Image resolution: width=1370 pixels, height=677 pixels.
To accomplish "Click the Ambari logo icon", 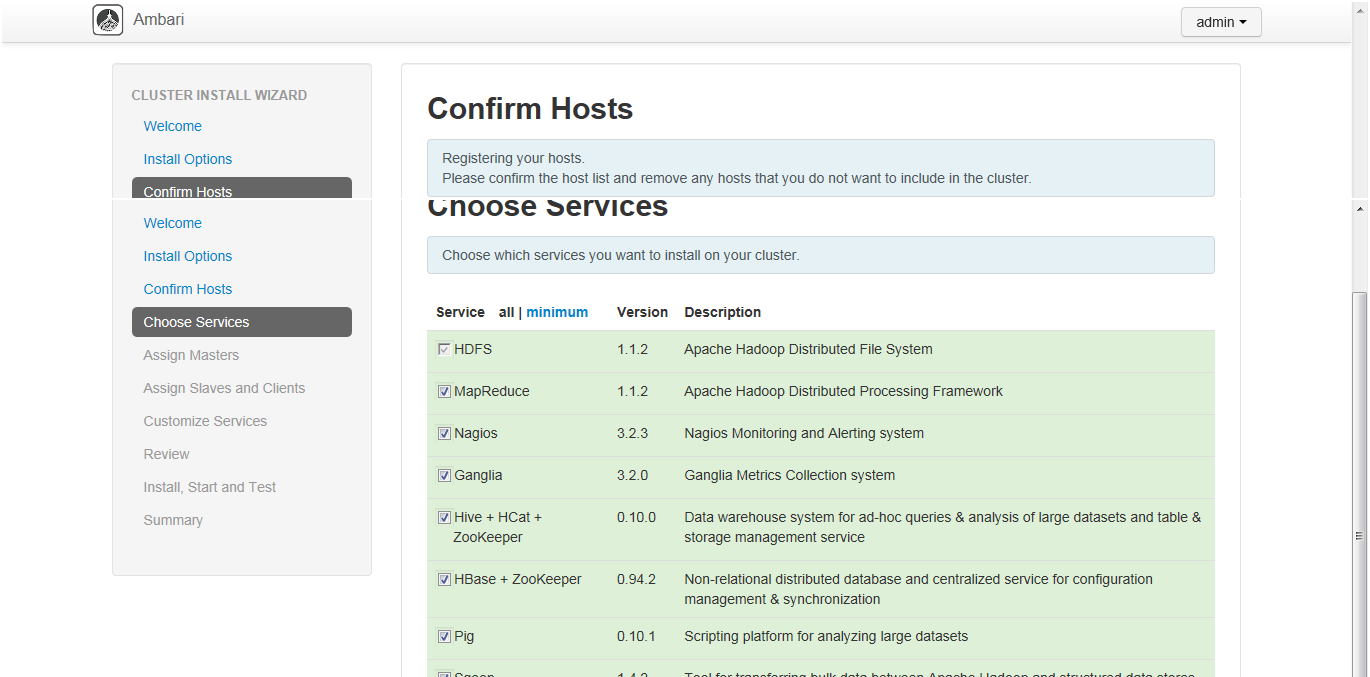I will (x=108, y=20).
